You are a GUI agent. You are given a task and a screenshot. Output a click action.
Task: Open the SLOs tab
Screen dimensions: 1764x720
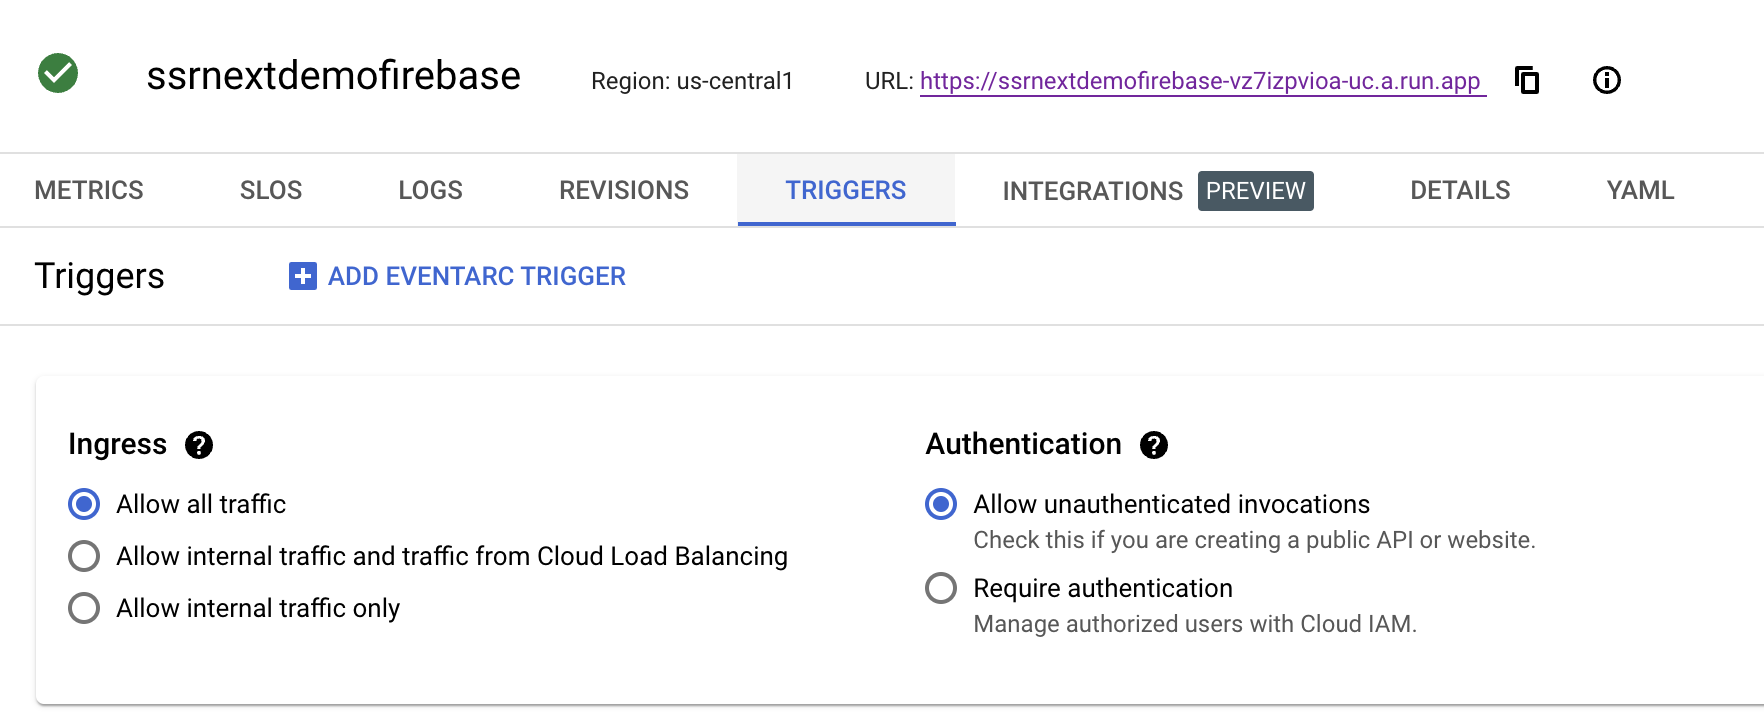(271, 190)
